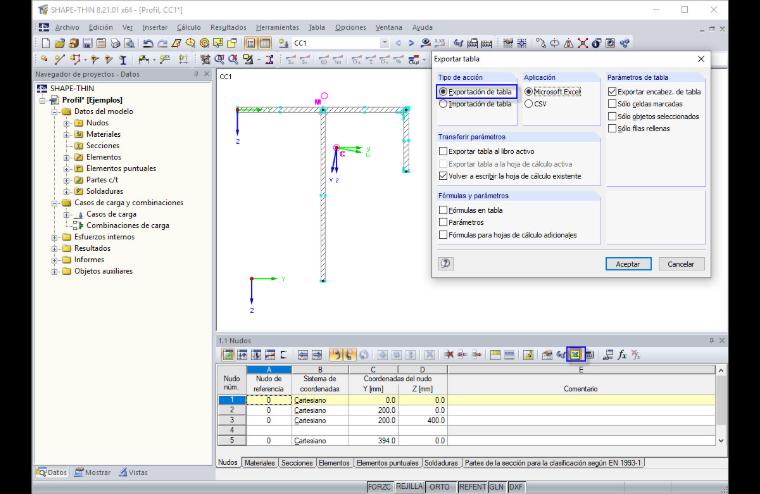Expand the Casos de carga tree node
This screenshot has width=760, height=494.
point(66,214)
